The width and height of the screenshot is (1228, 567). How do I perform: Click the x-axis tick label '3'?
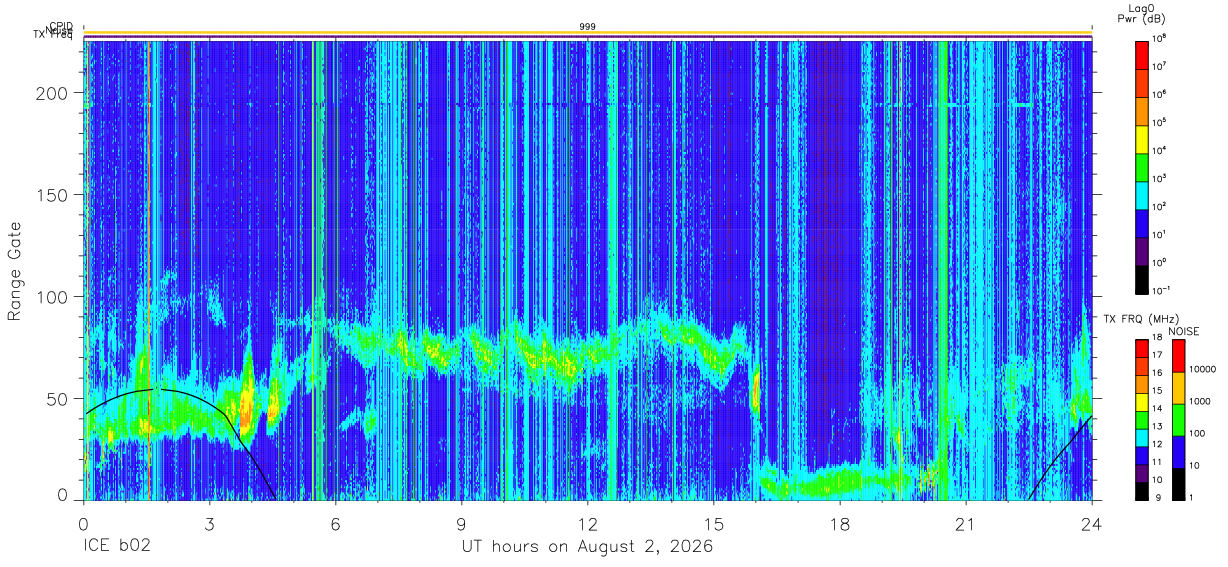pos(209,523)
